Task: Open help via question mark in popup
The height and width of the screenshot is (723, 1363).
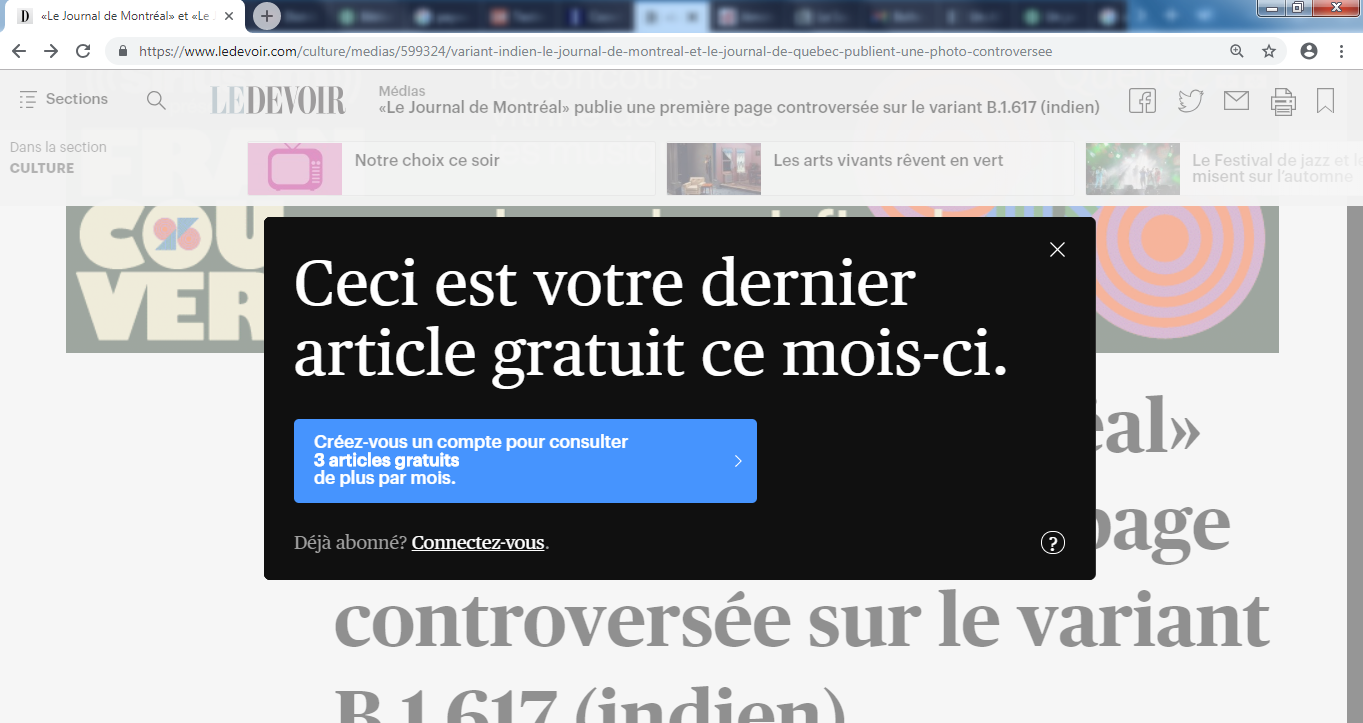Action: tap(1051, 542)
